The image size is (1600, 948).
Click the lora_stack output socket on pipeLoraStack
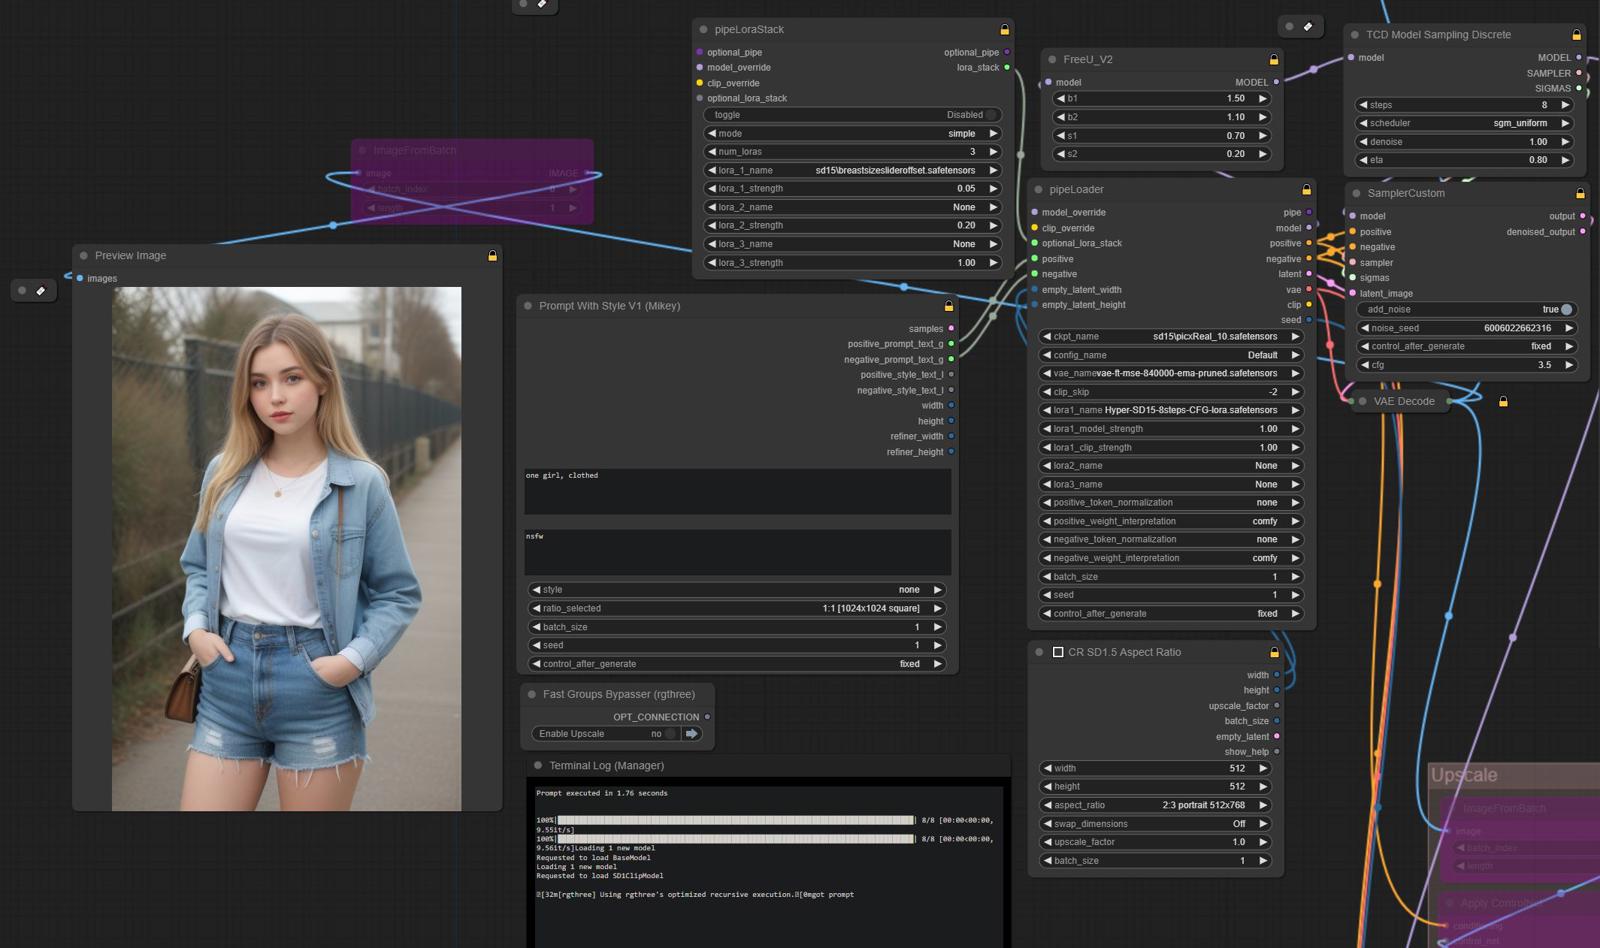[x=1007, y=68]
